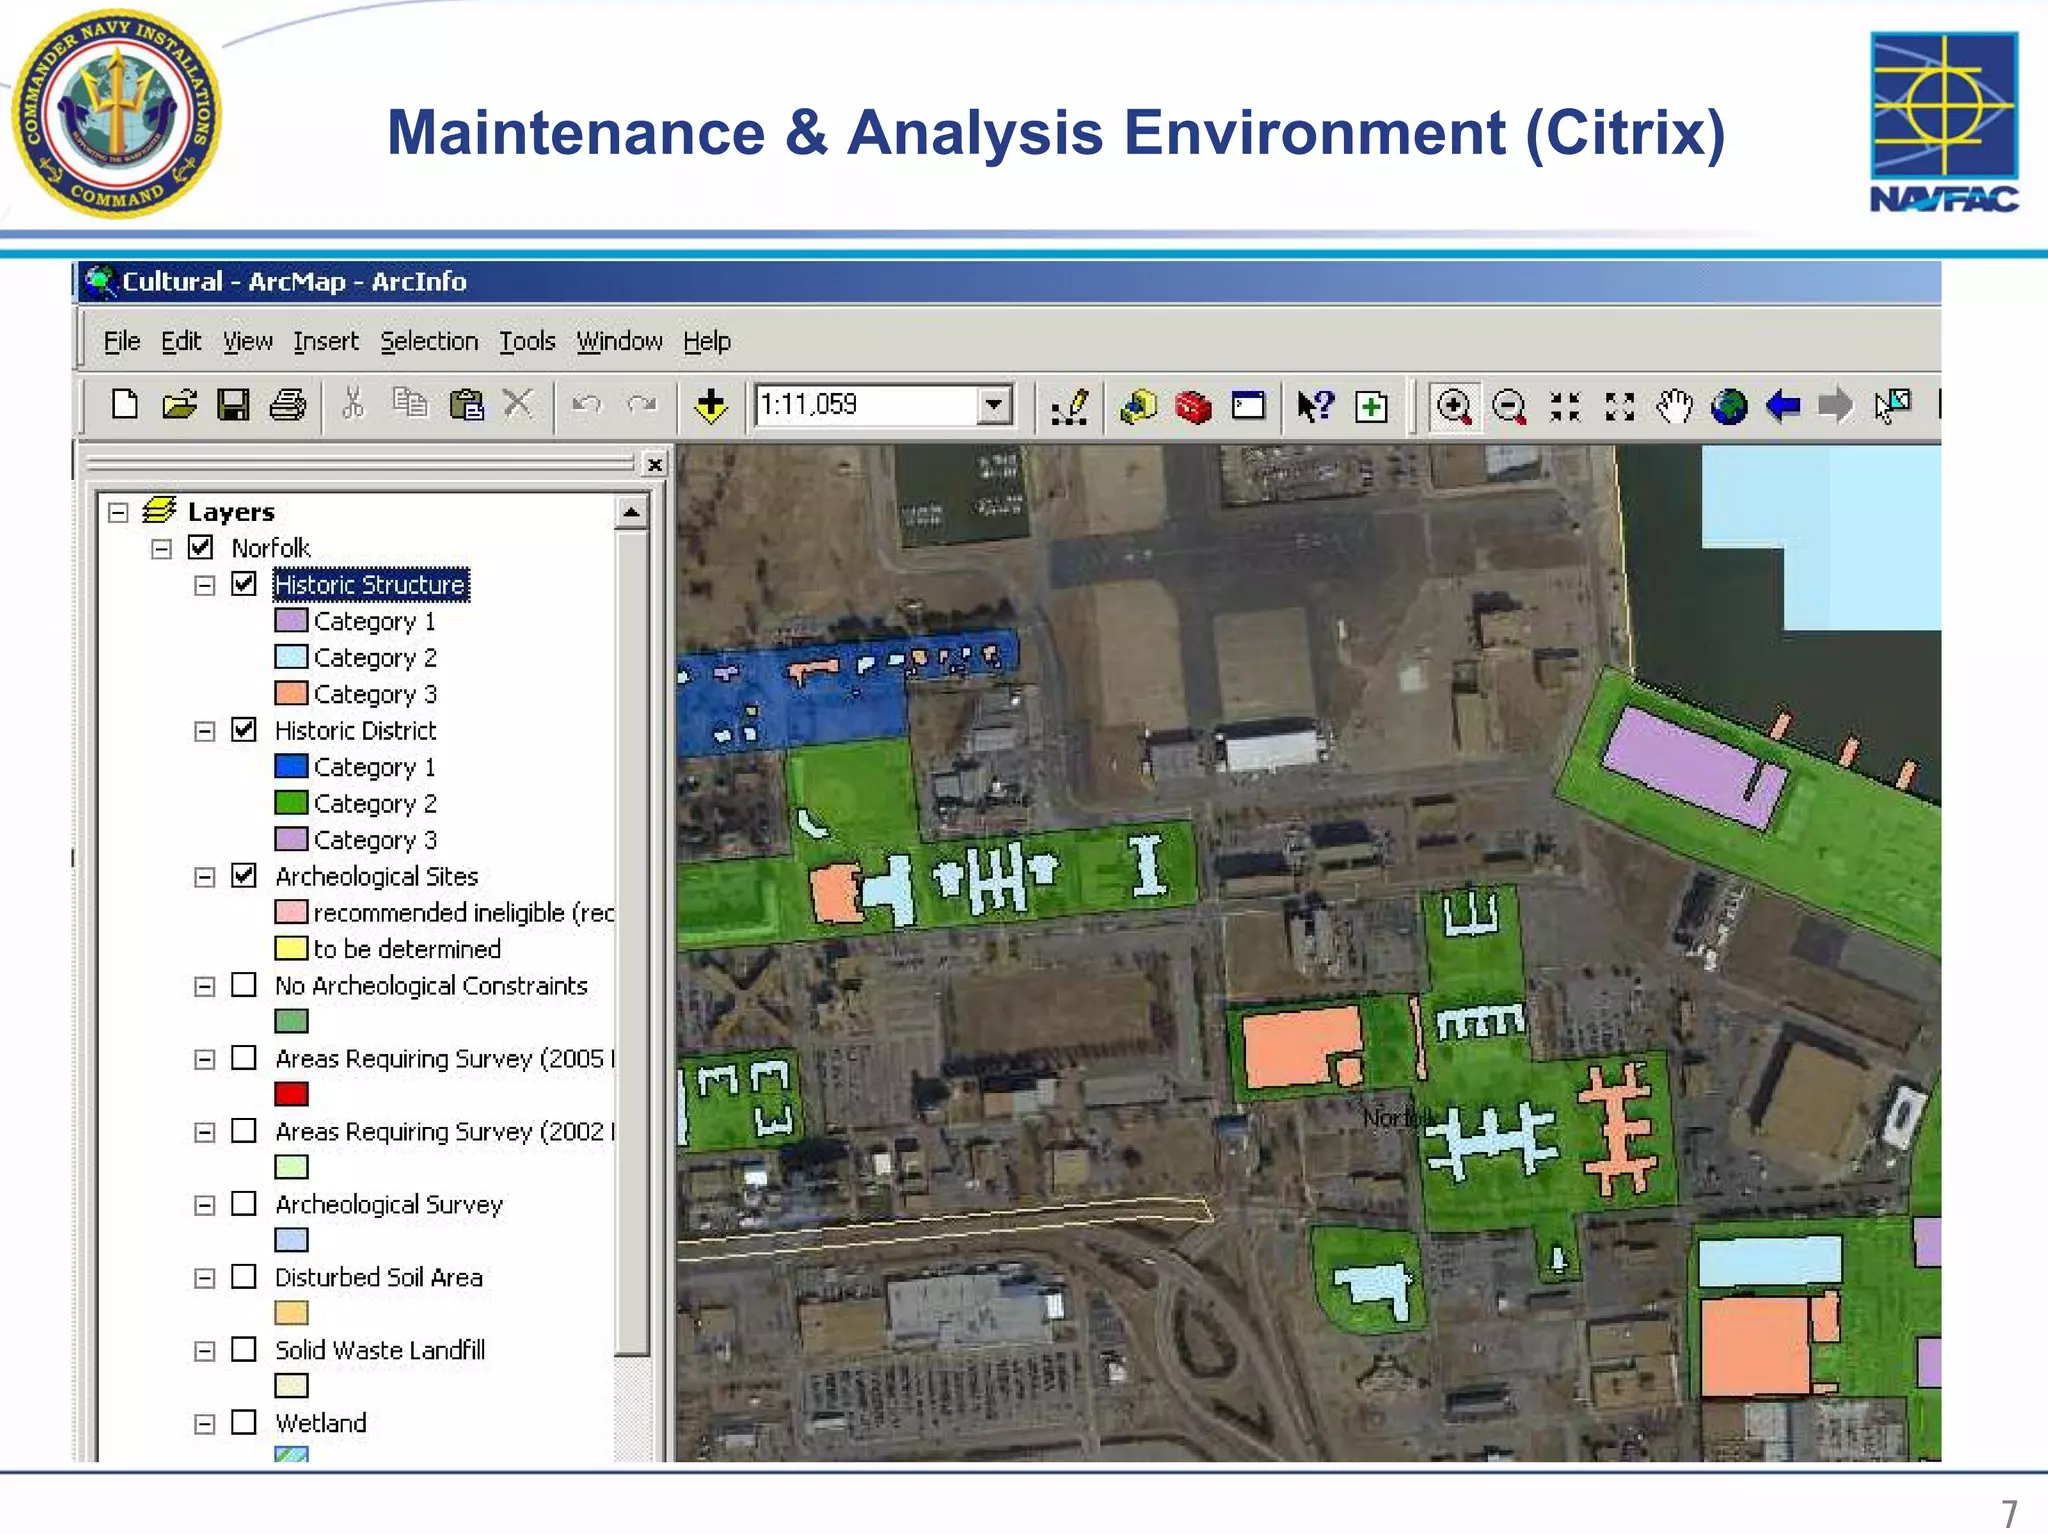Delete the selected item
This screenshot has width=2048, height=1534.
click(x=518, y=403)
